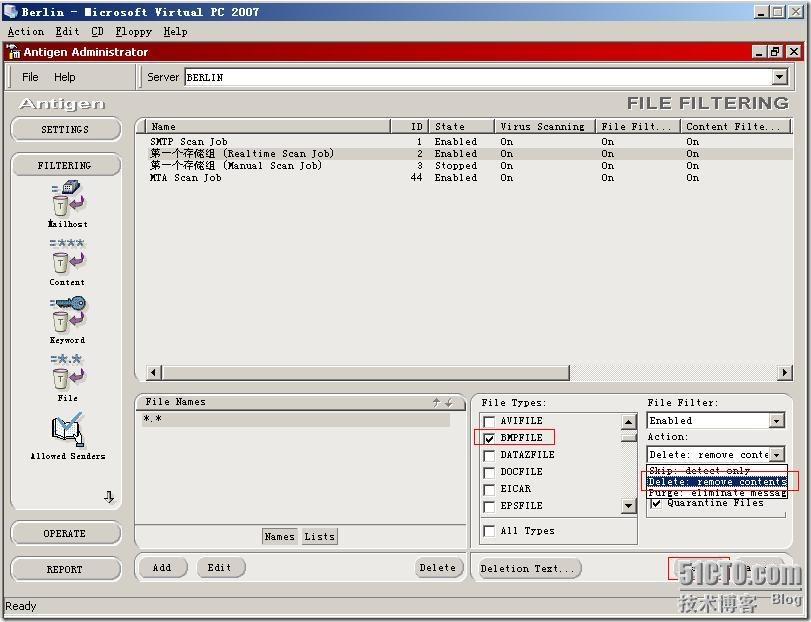Toggle the DOCFILE checkbox
811x622 pixels.
pyautogui.click(x=489, y=473)
